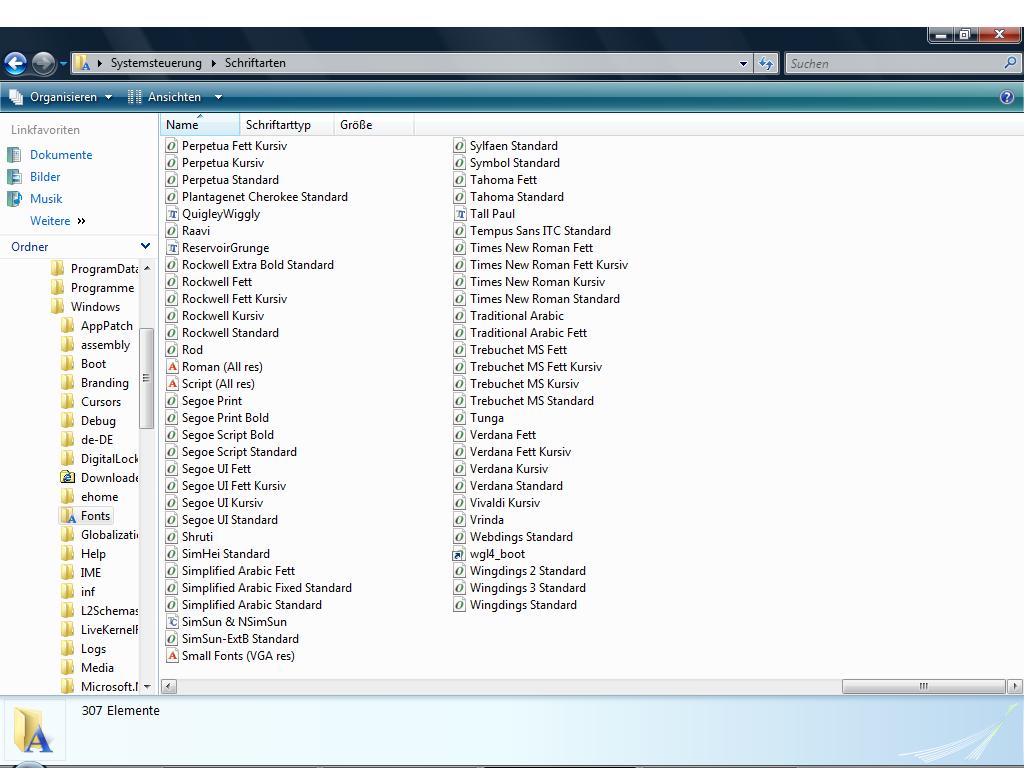
Task: Sort by the Name column header
Action: (200, 125)
